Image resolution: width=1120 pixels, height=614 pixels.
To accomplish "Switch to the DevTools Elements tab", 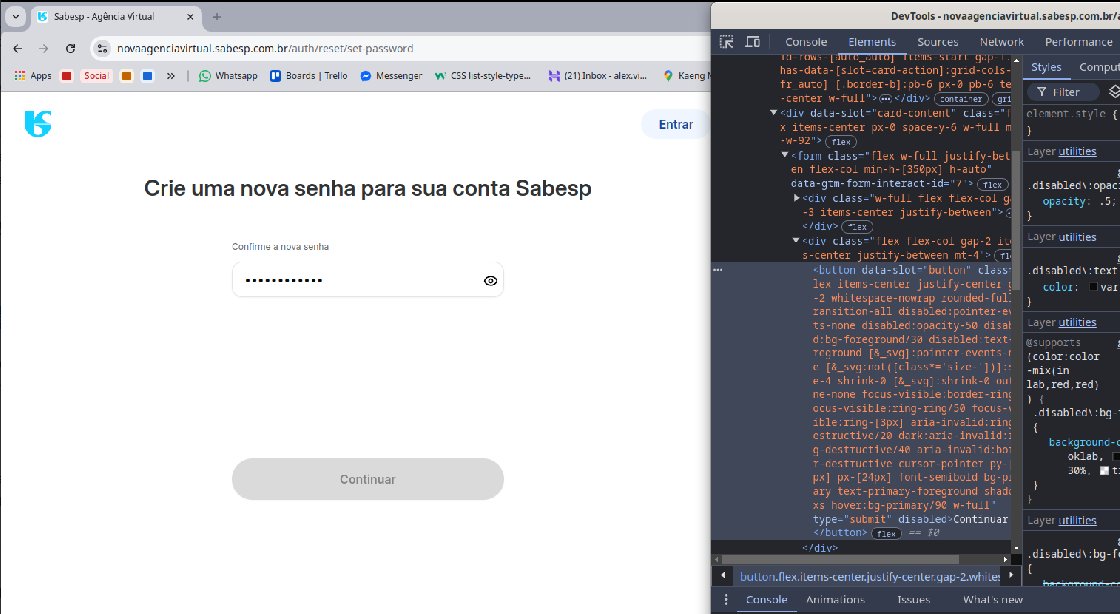I will pos(871,42).
